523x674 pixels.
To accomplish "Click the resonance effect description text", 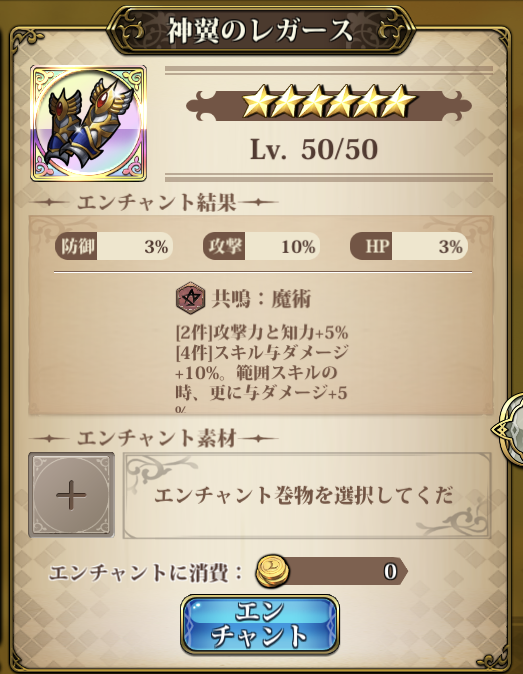I will (x=262, y=368).
